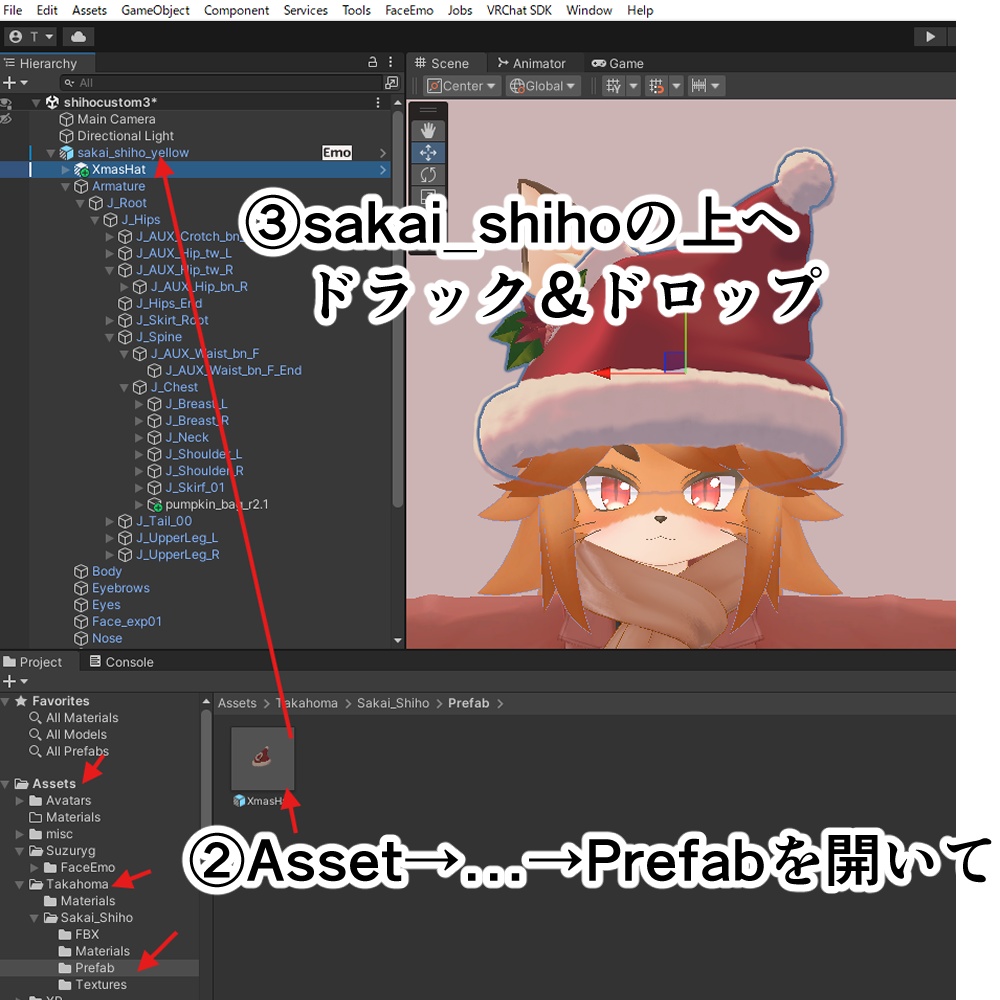Collapse the shihocustom3 scene
1000x1000 pixels.
click(x=36, y=102)
